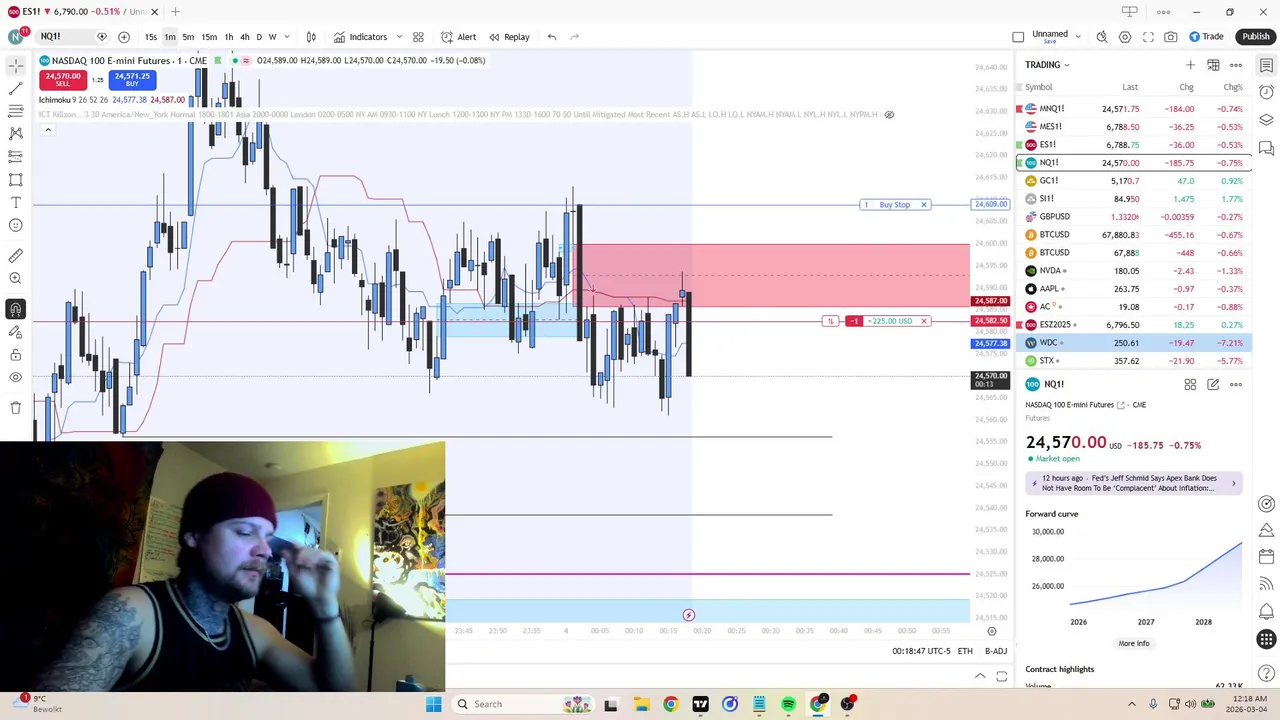Open the Fibonacci retracement tools

[15, 111]
